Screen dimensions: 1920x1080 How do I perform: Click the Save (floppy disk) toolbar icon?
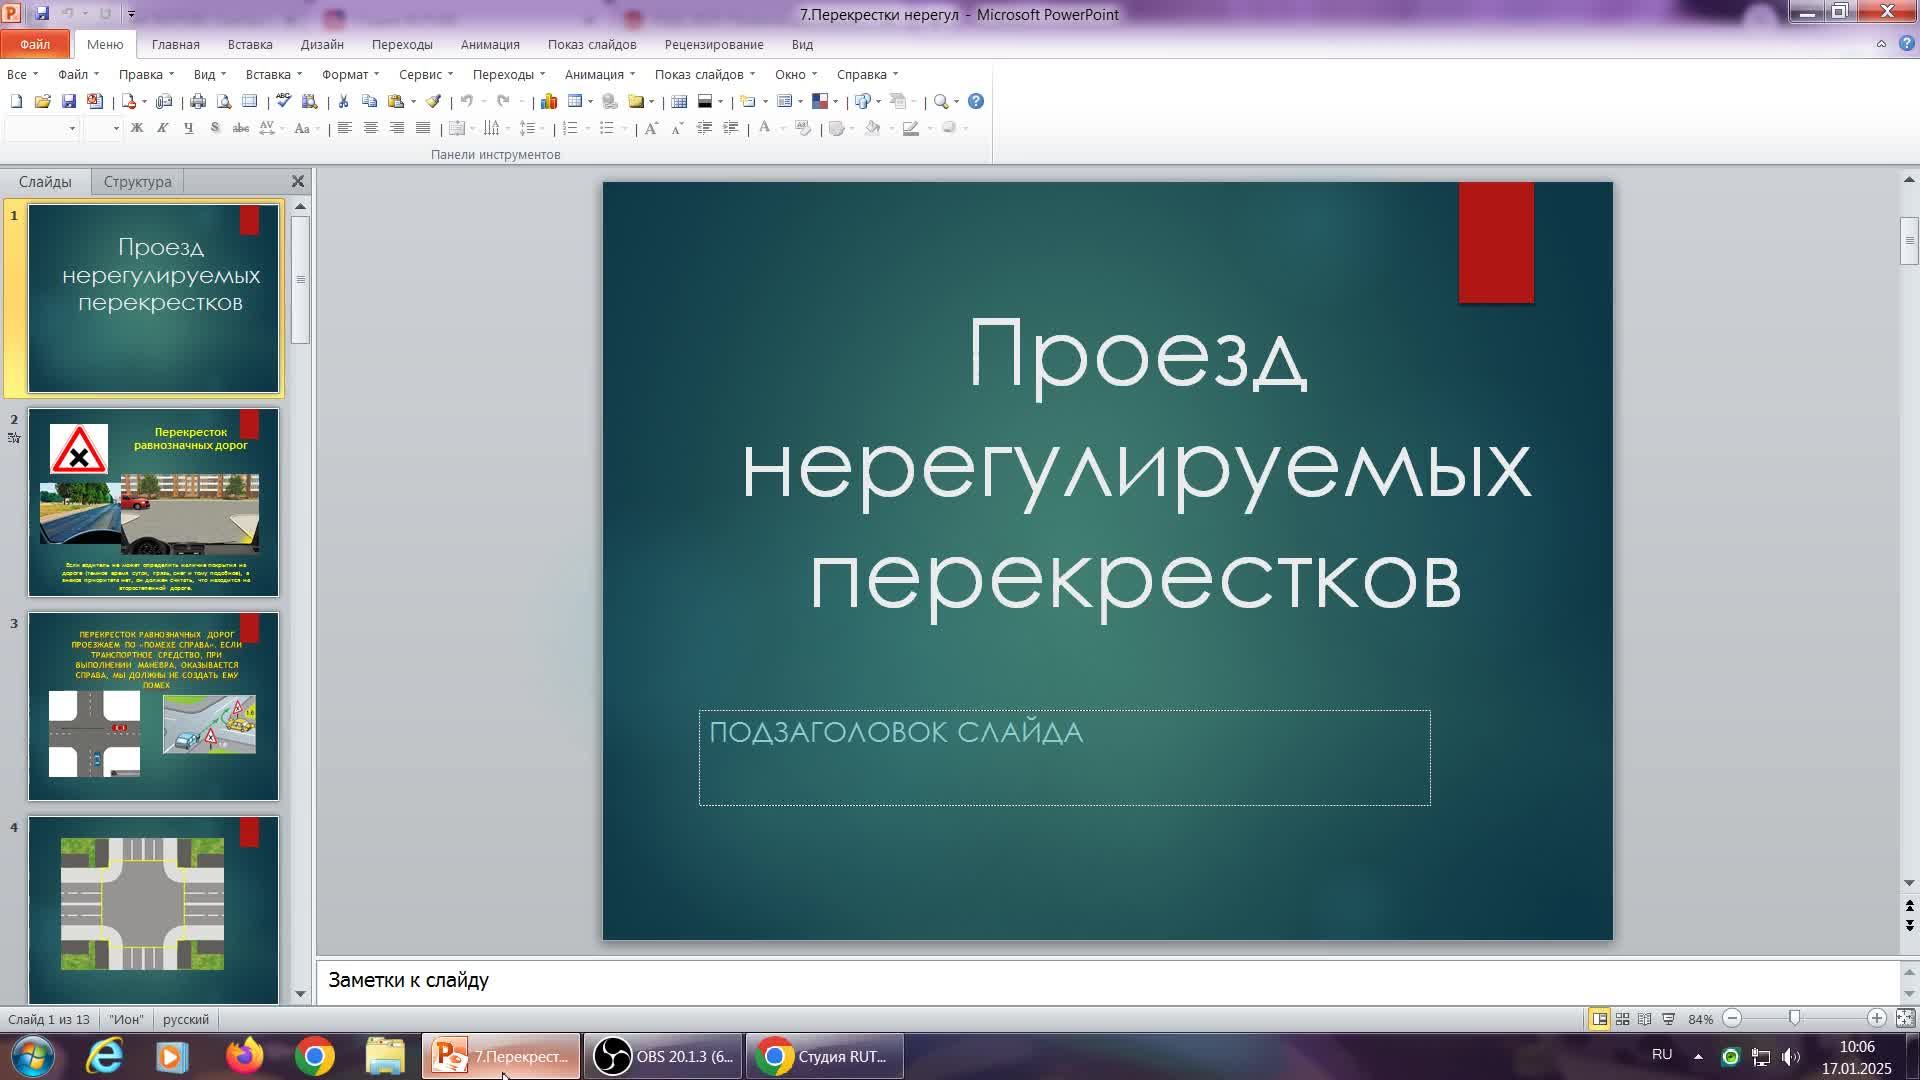(x=69, y=101)
